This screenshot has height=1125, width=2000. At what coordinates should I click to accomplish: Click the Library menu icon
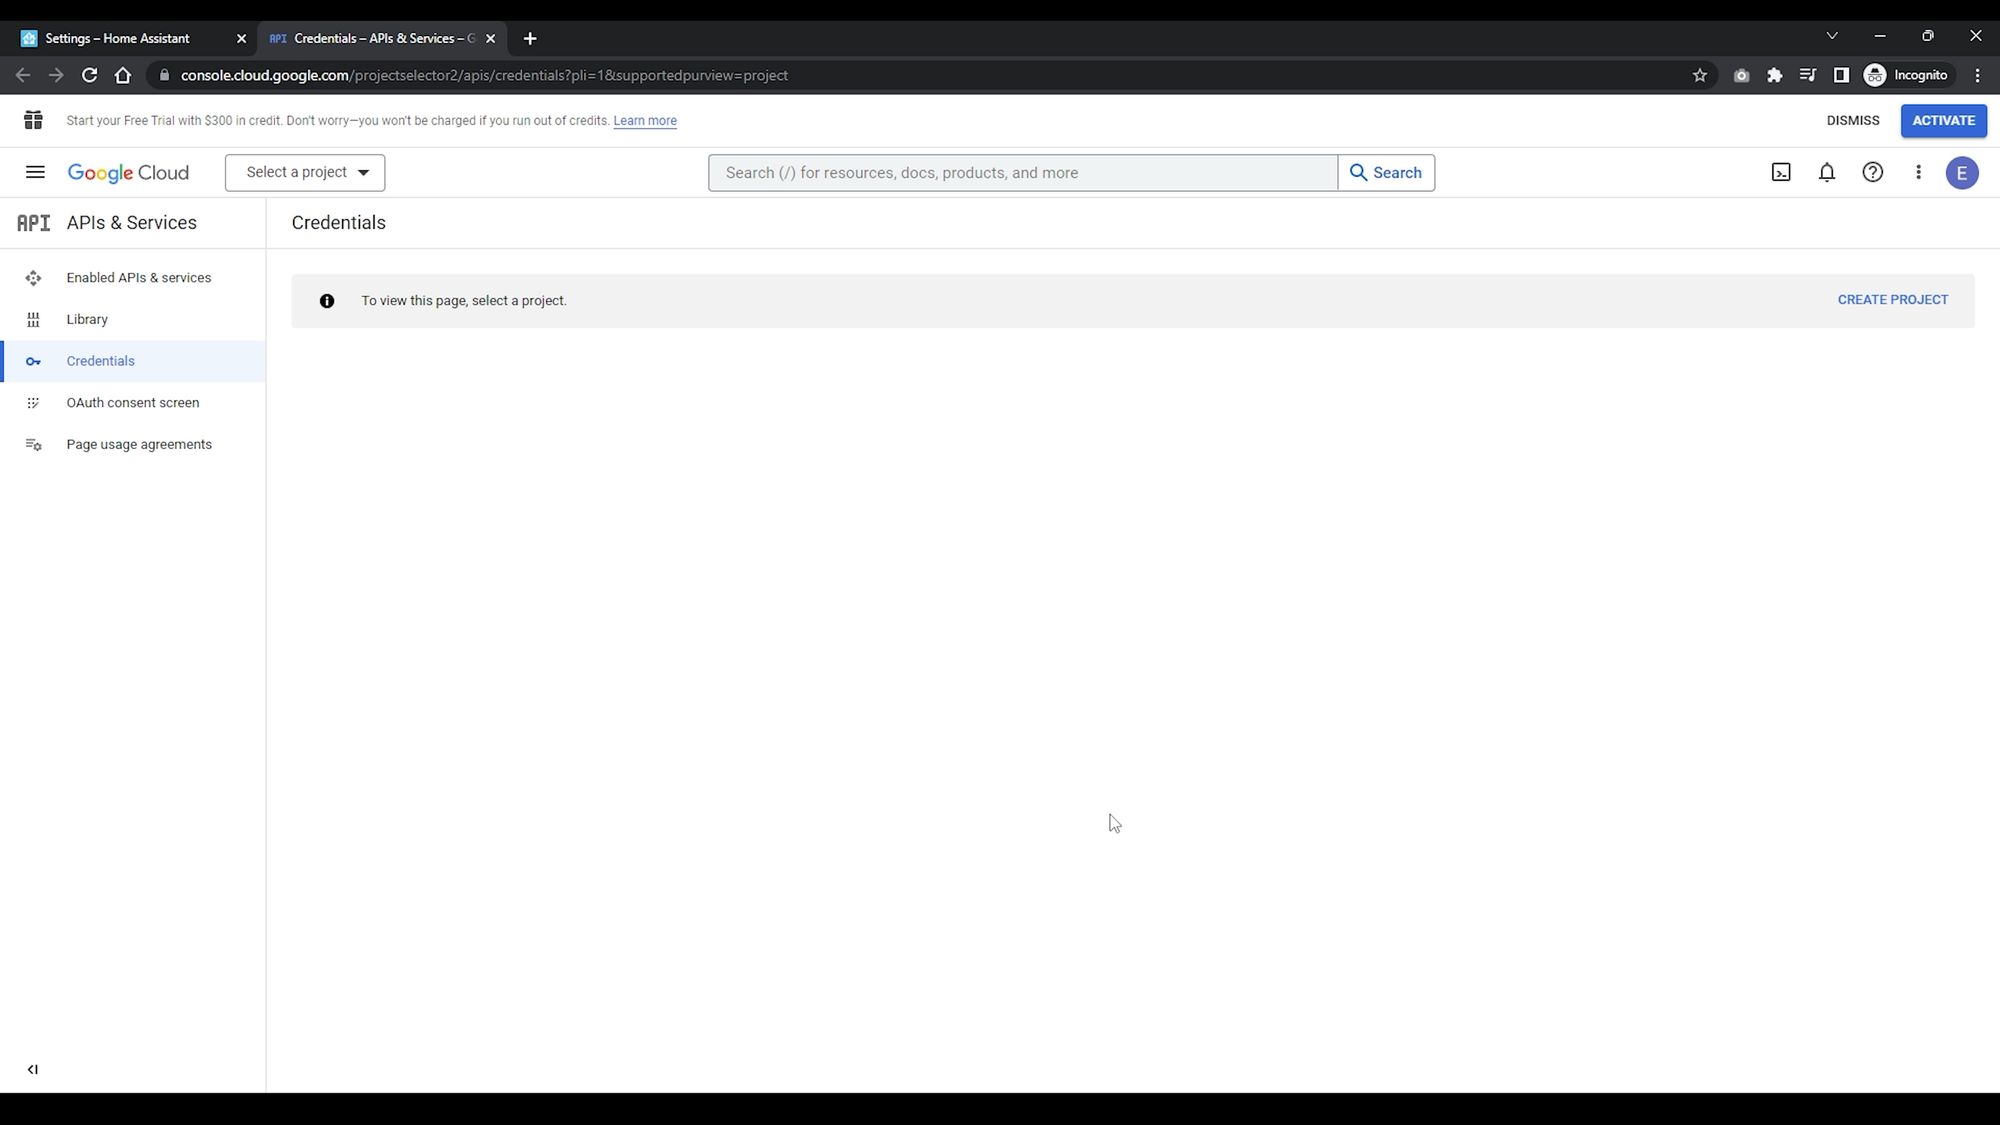pyautogui.click(x=34, y=319)
